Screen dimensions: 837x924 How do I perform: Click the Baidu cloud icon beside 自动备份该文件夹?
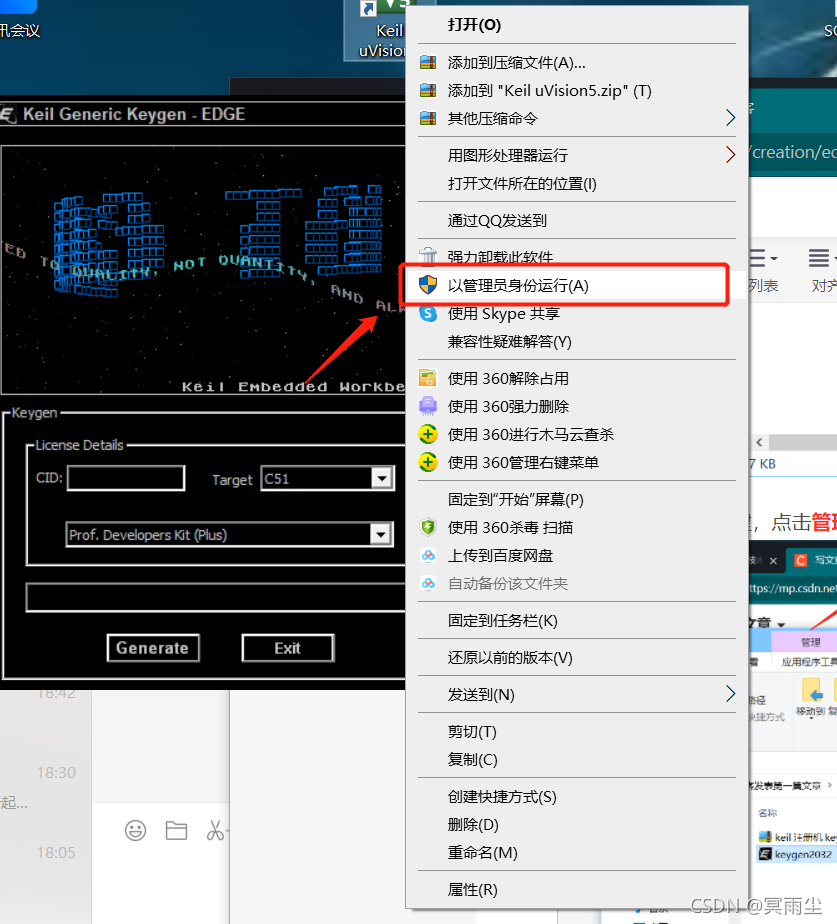[428, 583]
